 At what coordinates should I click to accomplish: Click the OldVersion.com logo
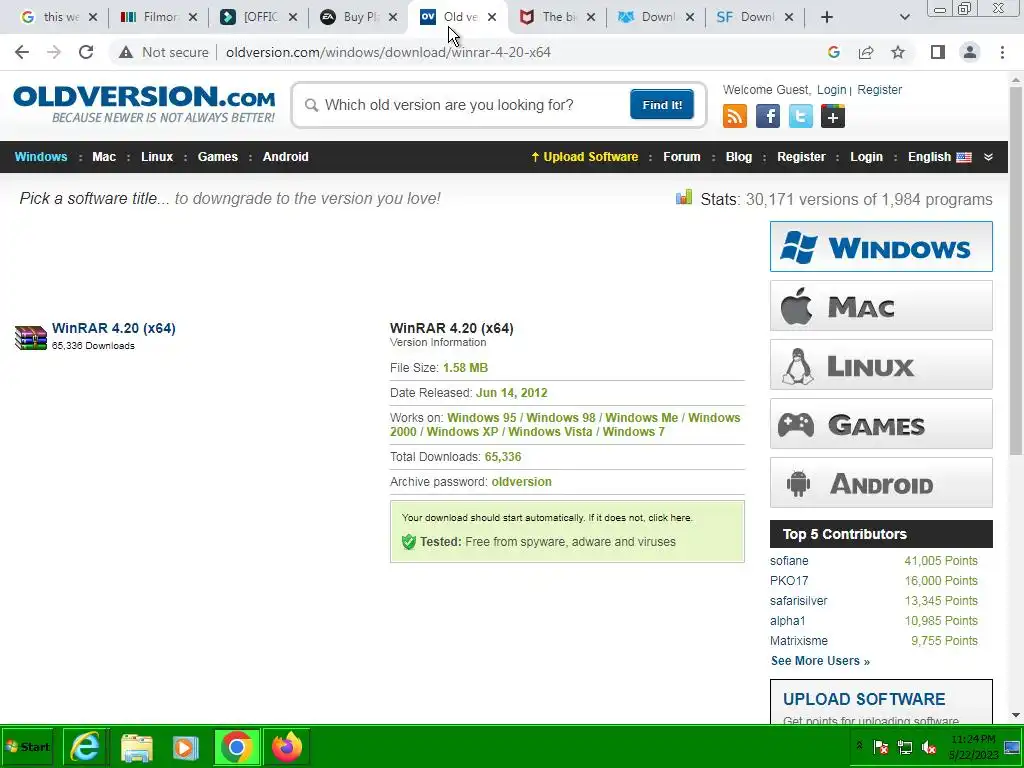click(144, 103)
